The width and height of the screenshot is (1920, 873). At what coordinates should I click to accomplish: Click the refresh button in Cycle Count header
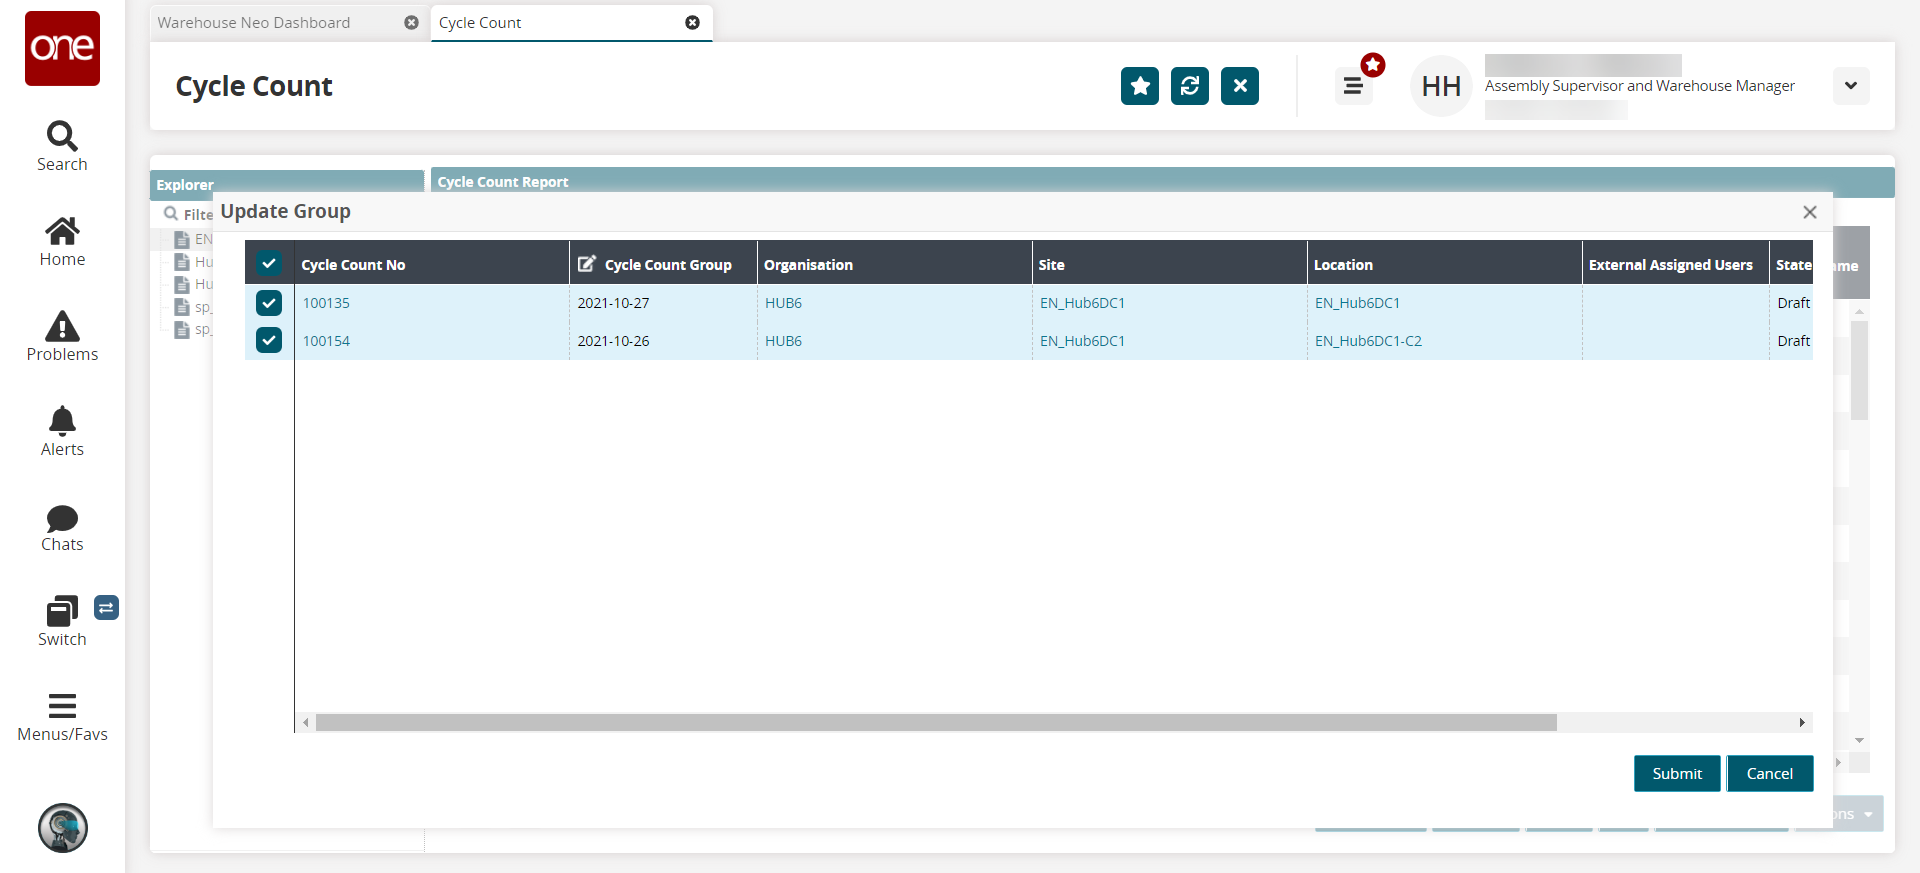[x=1189, y=86]
